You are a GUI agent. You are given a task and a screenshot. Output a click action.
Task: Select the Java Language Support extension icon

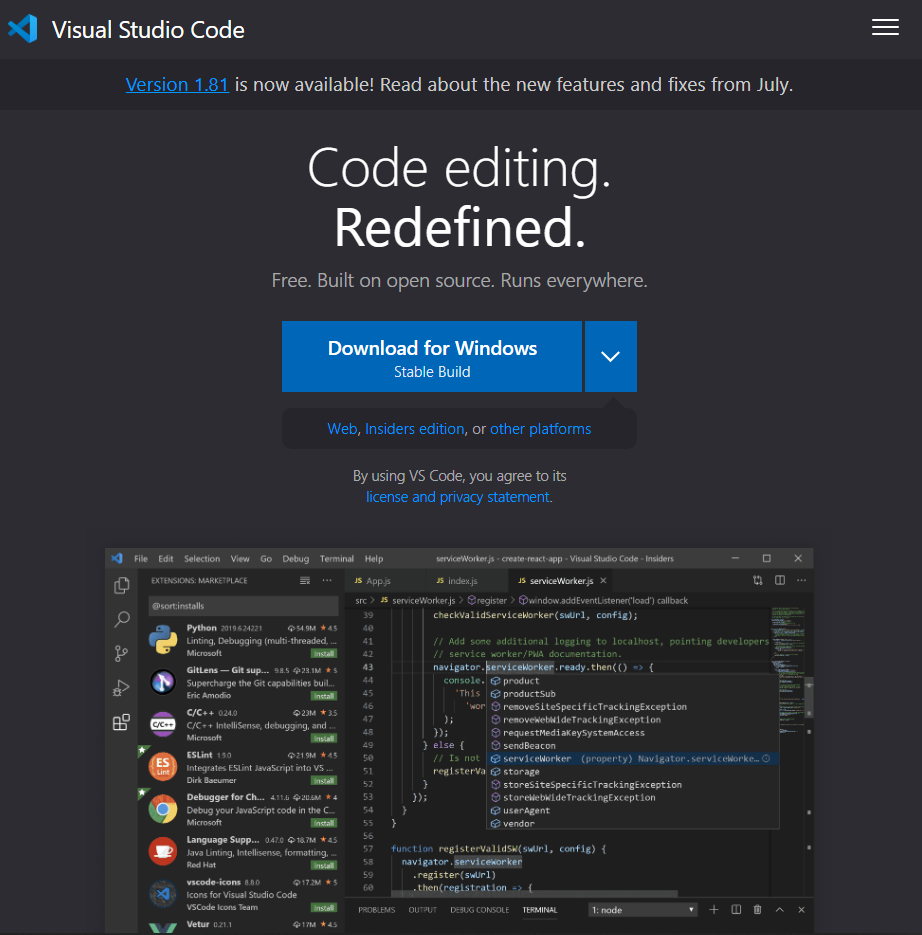tap(163, 852)
